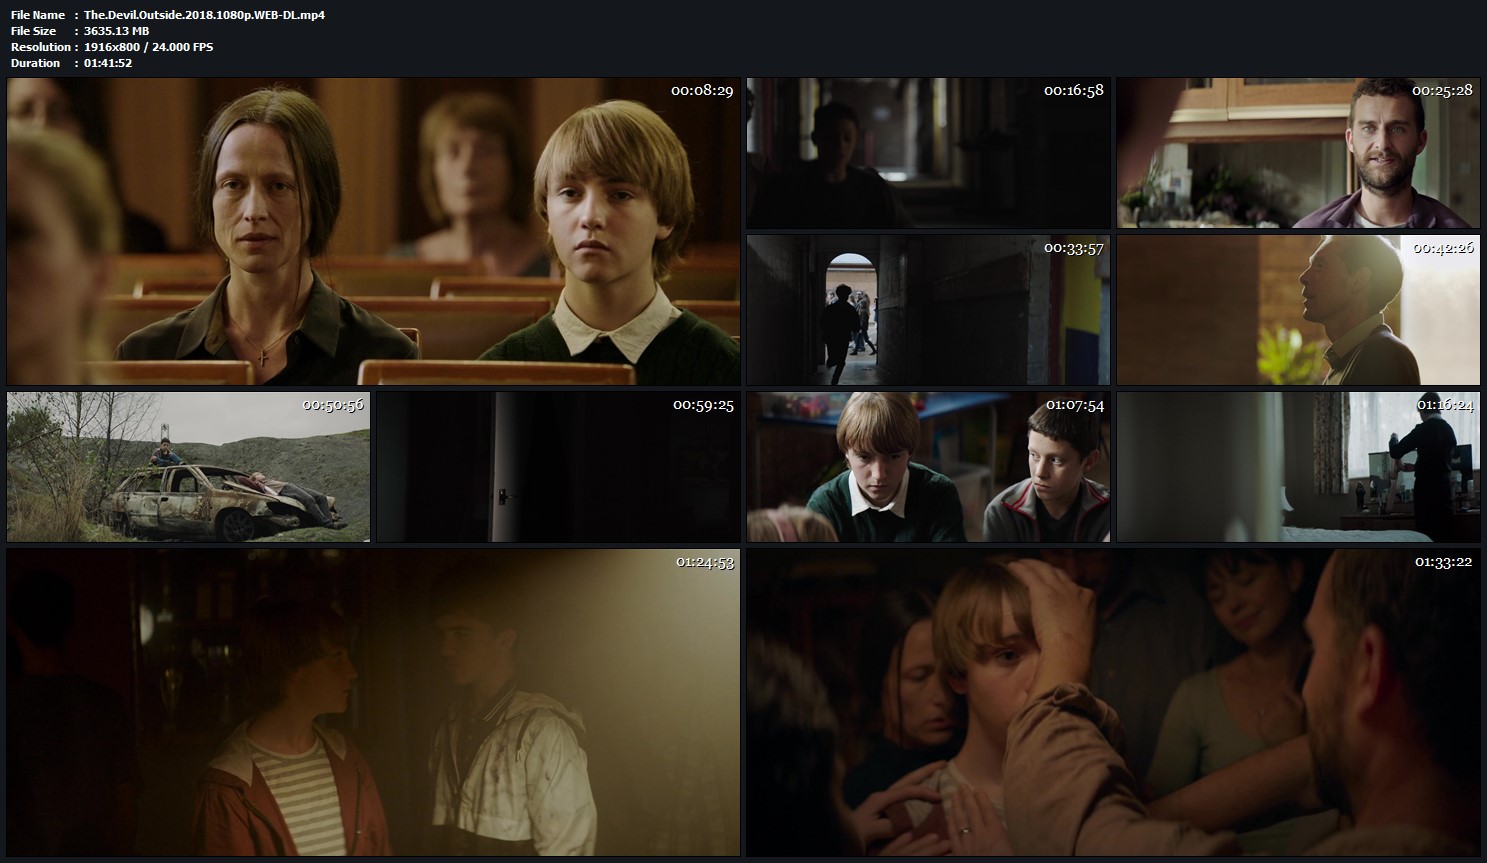This screenshot has height=863, width=1487.
Task: Select the thumbnail at 01:33:22
Action: click(x=1113, y=702)
